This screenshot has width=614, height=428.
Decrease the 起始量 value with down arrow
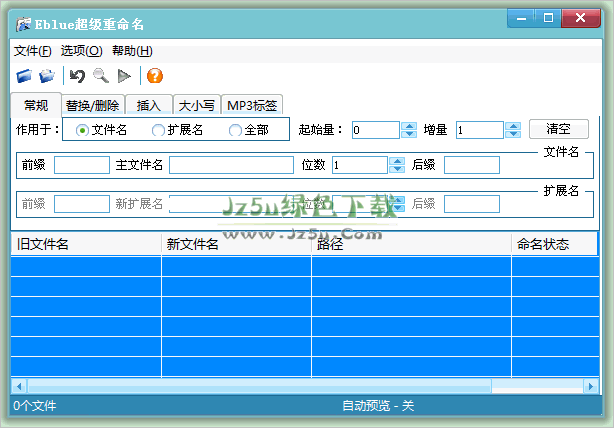(409, 134)
